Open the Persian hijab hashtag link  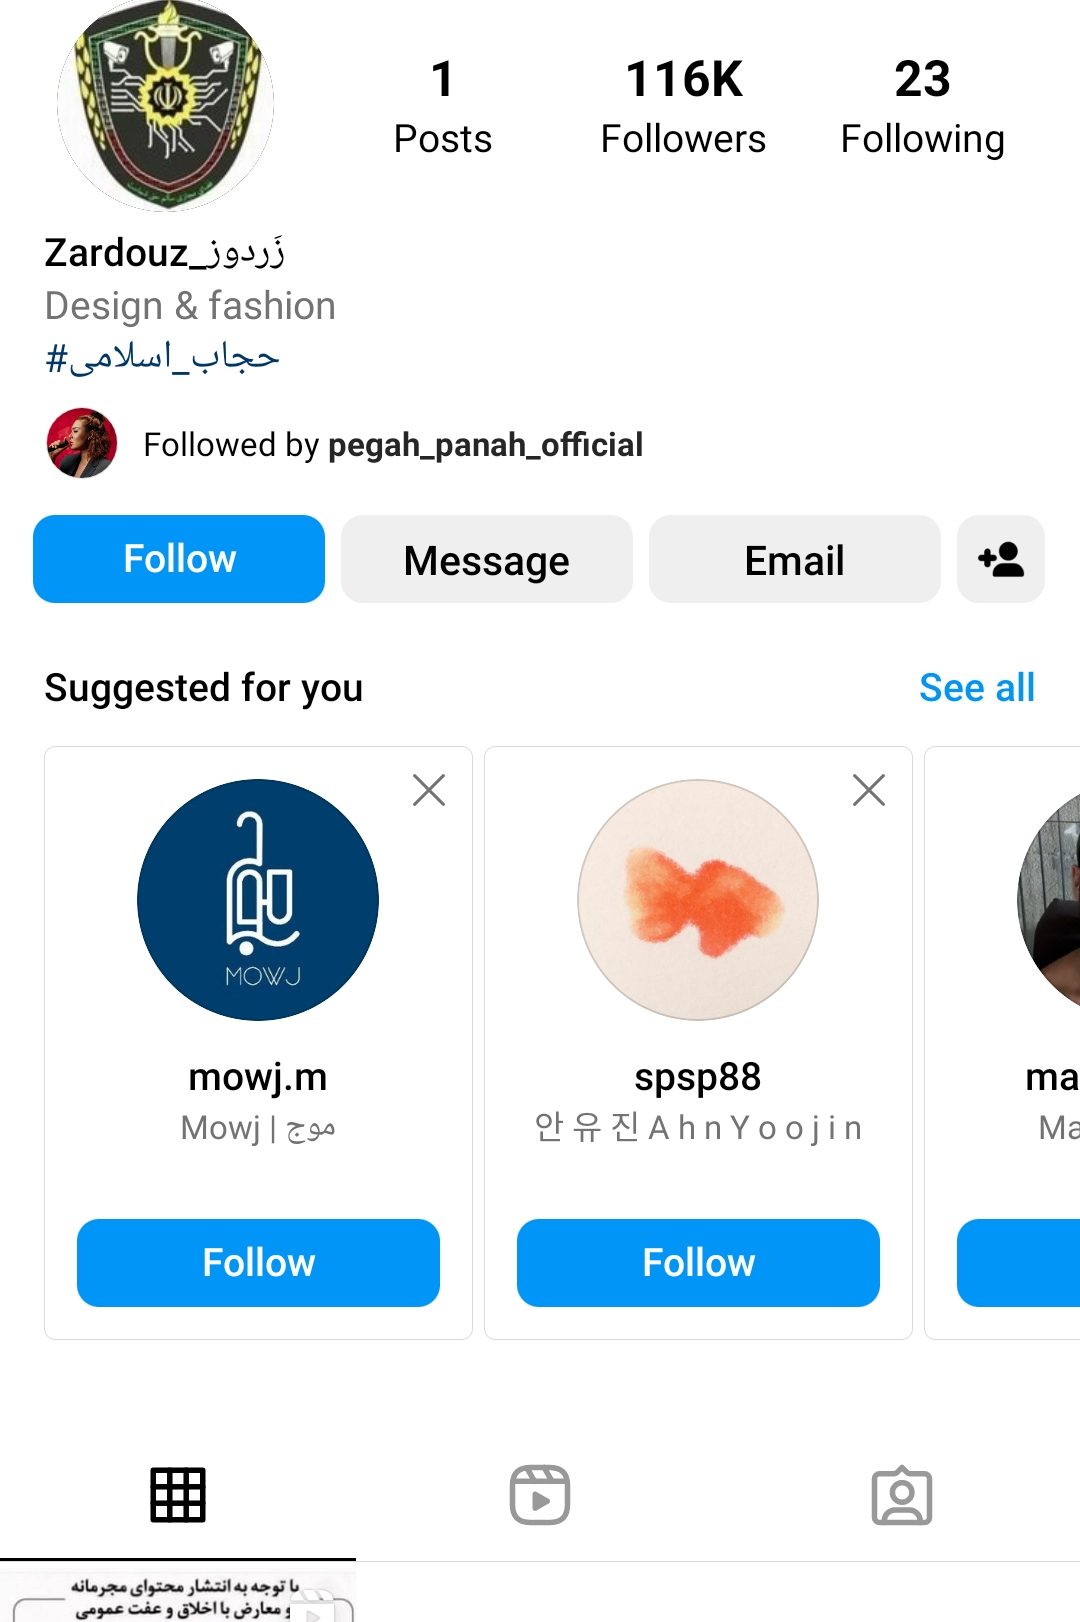[163, 357]
